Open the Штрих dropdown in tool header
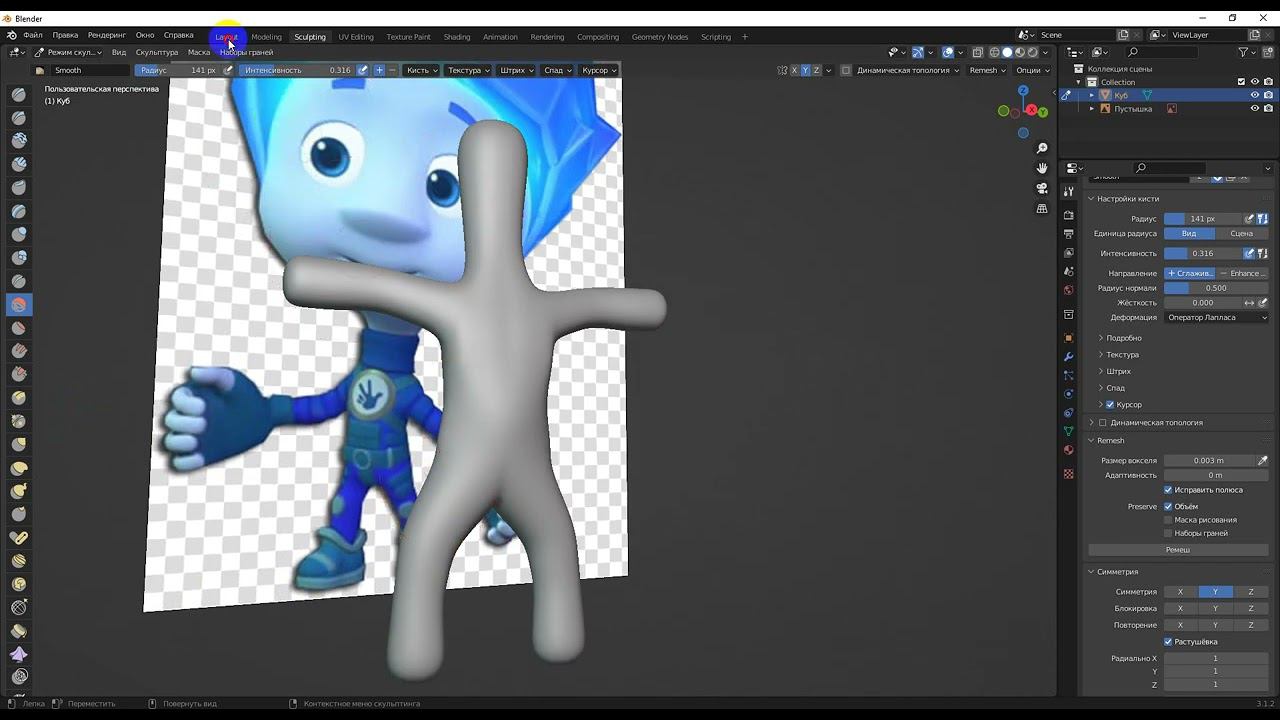The image size is (1280, 720). pos(516,70)
